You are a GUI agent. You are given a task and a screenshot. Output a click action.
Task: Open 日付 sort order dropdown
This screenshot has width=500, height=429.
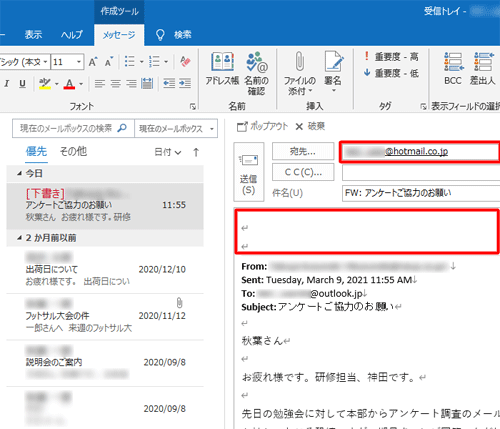click(x=168, y=152)
